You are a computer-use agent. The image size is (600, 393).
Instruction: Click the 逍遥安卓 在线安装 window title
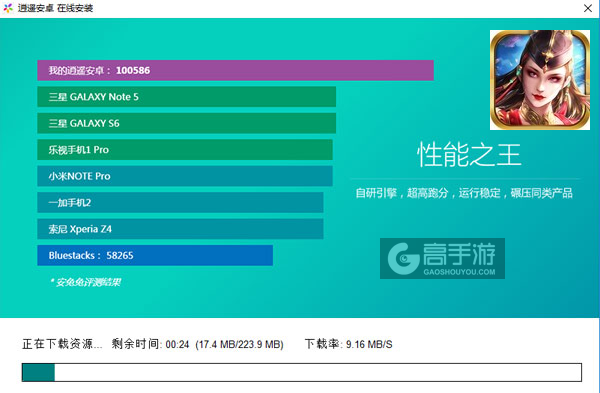(x=55, y=8)
